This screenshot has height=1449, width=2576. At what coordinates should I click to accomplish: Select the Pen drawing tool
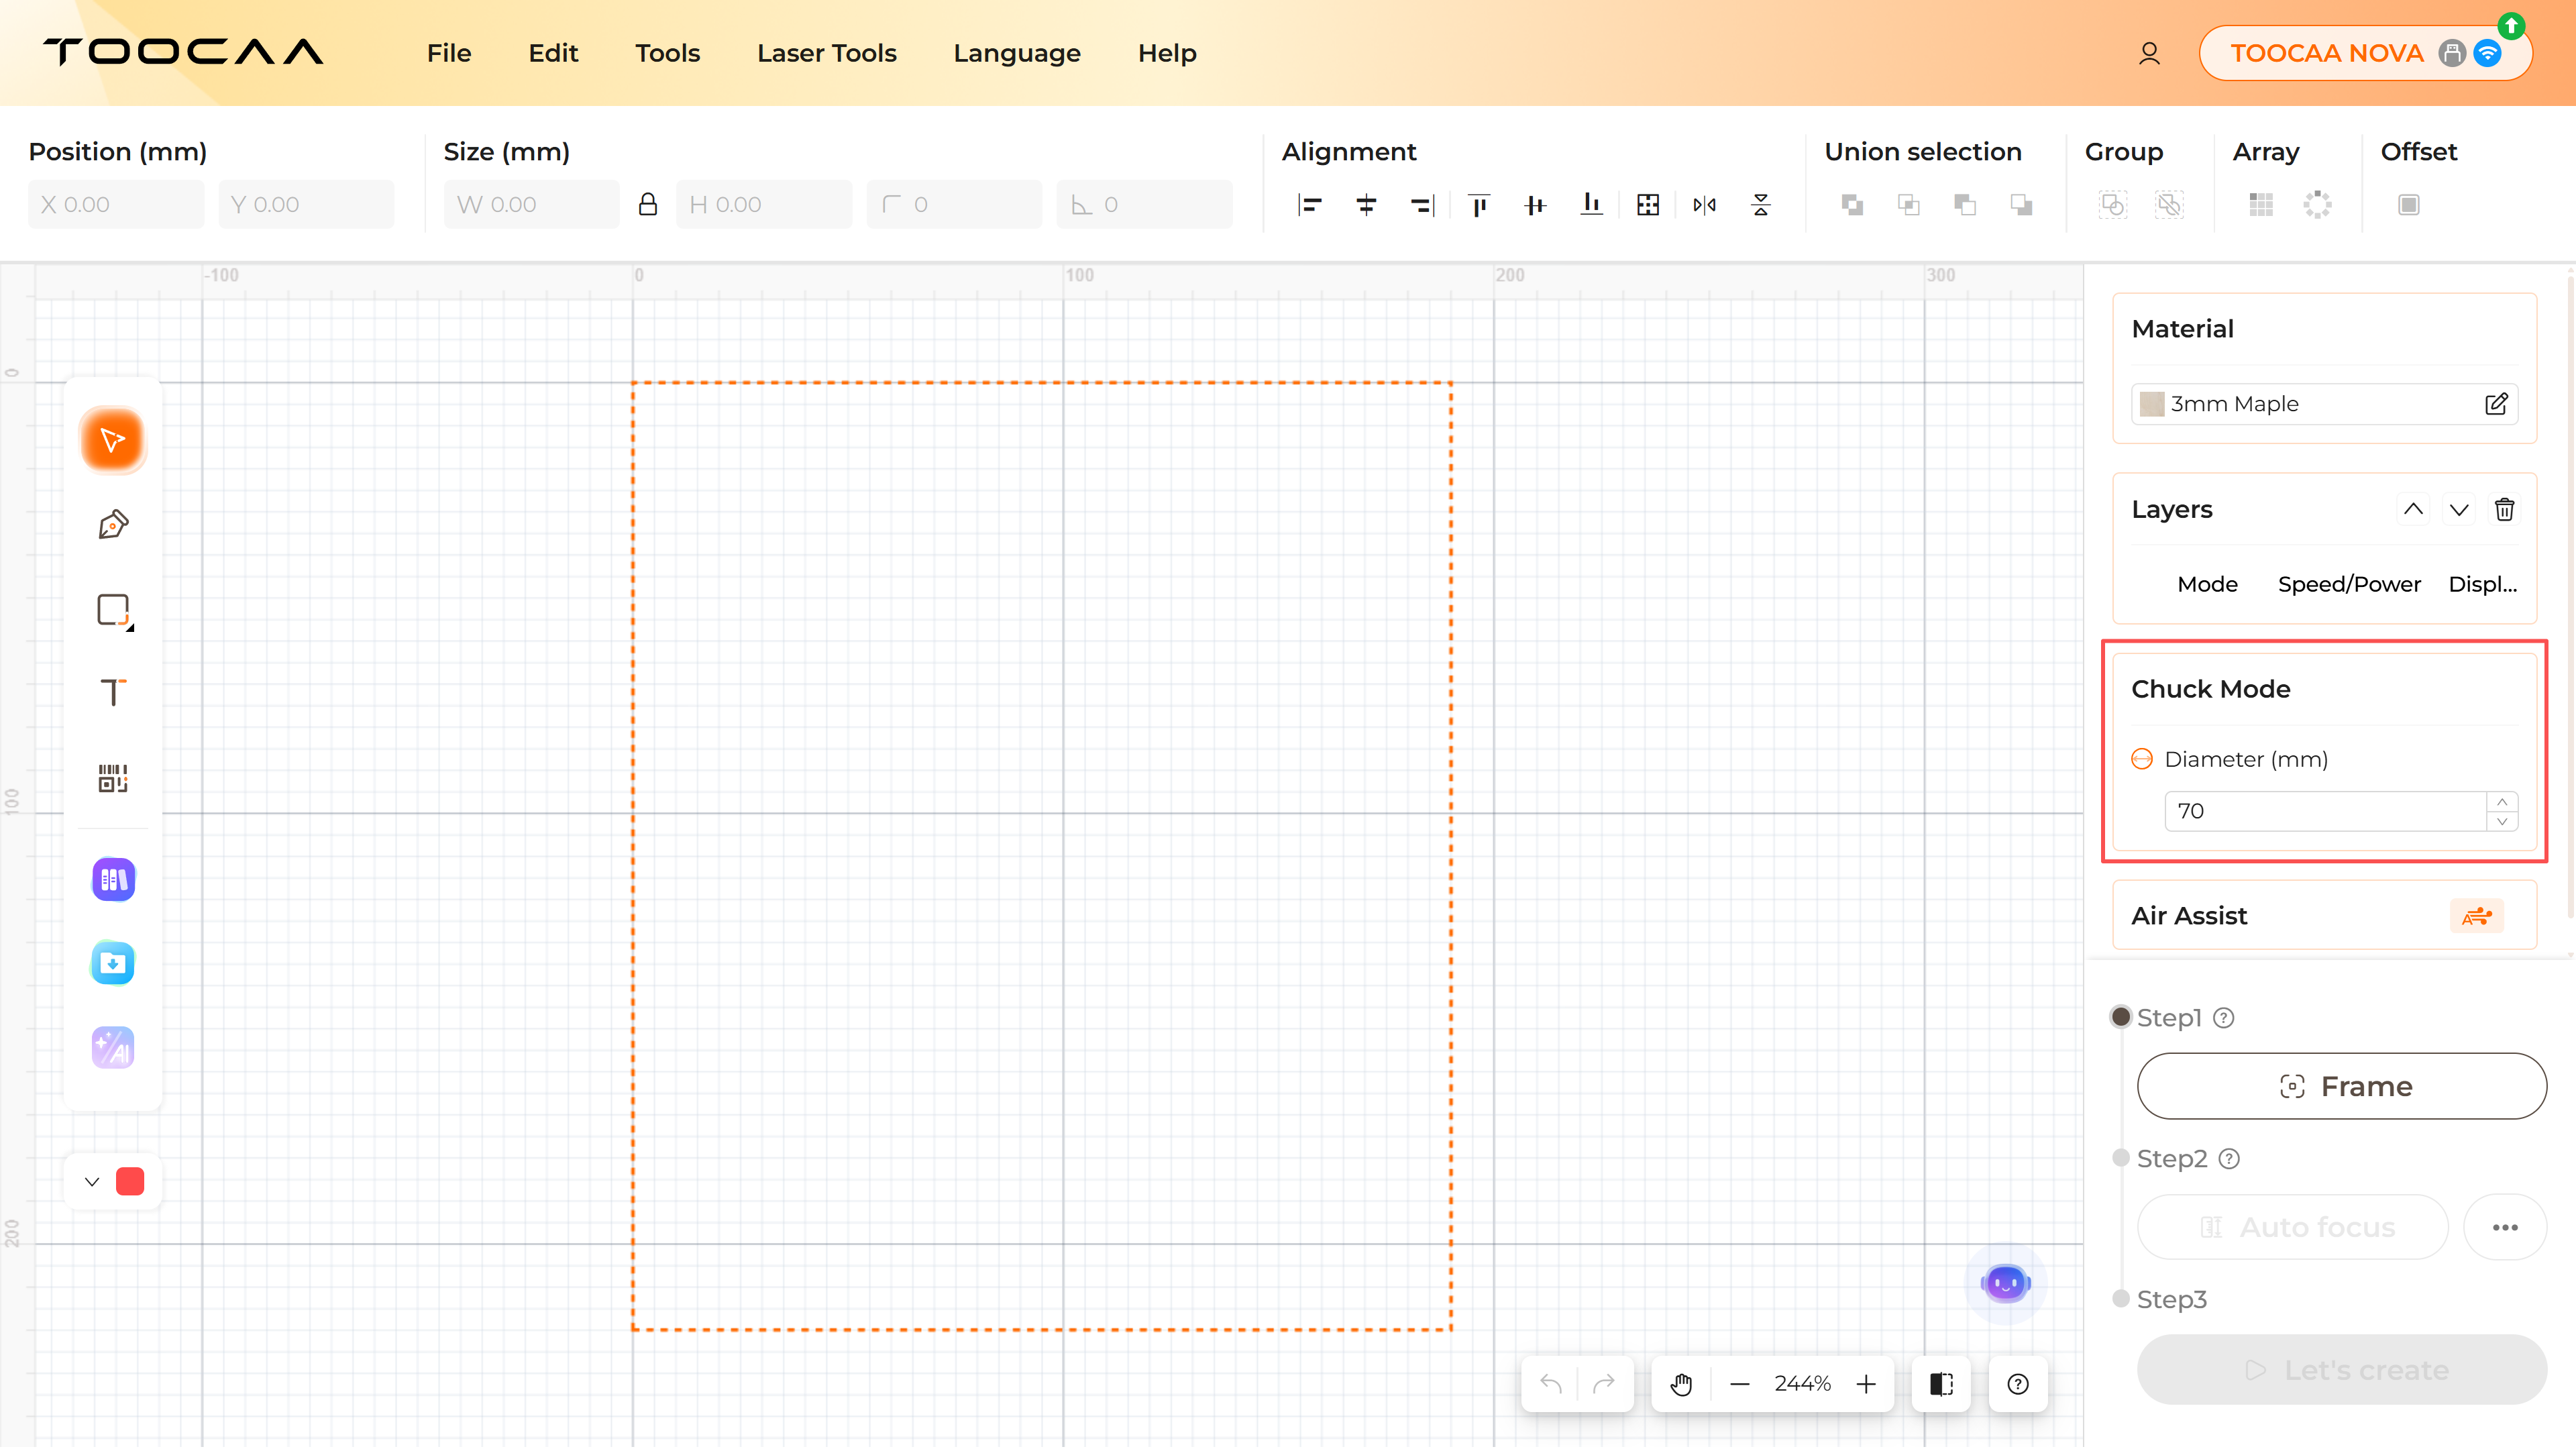(x=113, y=524)
